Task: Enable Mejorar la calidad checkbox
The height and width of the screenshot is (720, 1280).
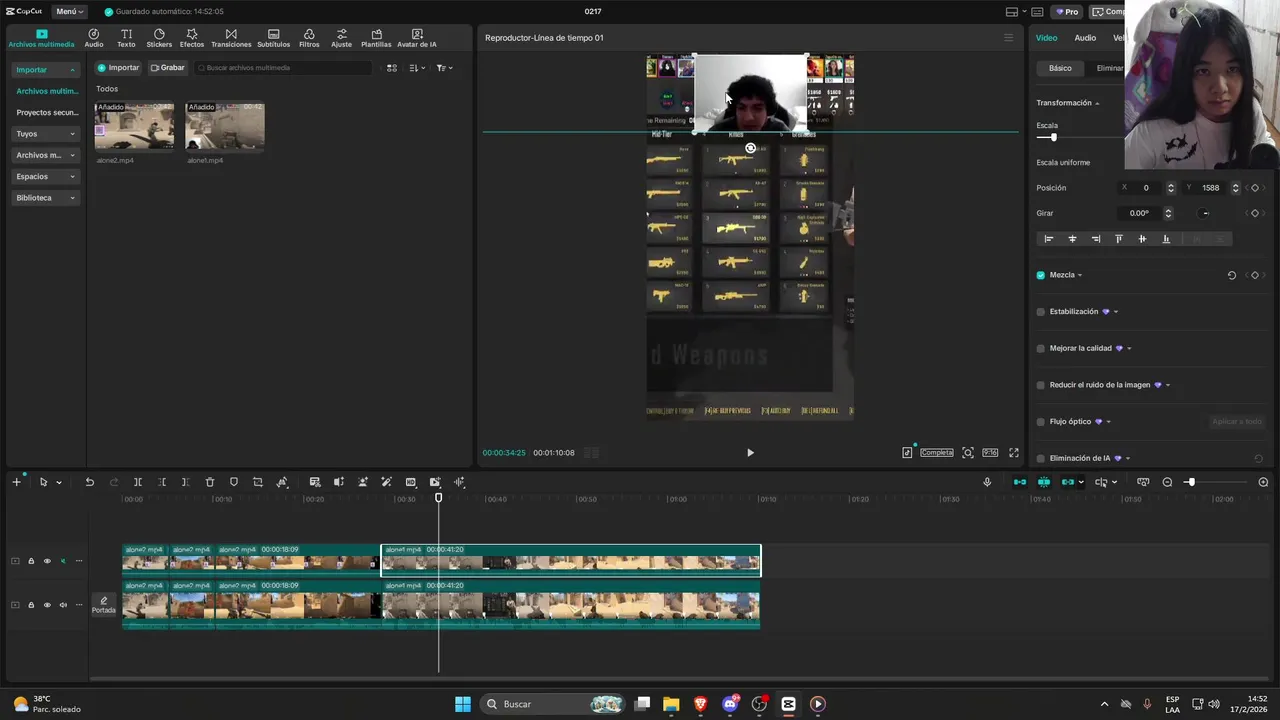Action: (1041, 348)
